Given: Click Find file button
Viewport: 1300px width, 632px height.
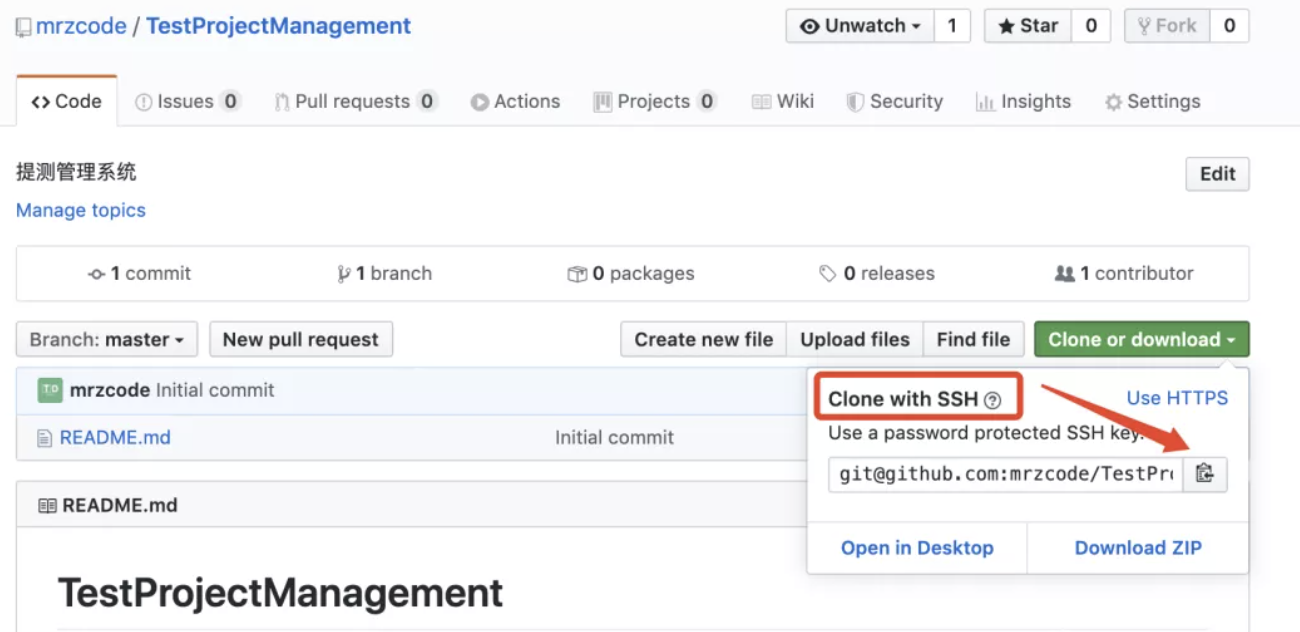Looking at the screenshot, I should coord(973,339).
